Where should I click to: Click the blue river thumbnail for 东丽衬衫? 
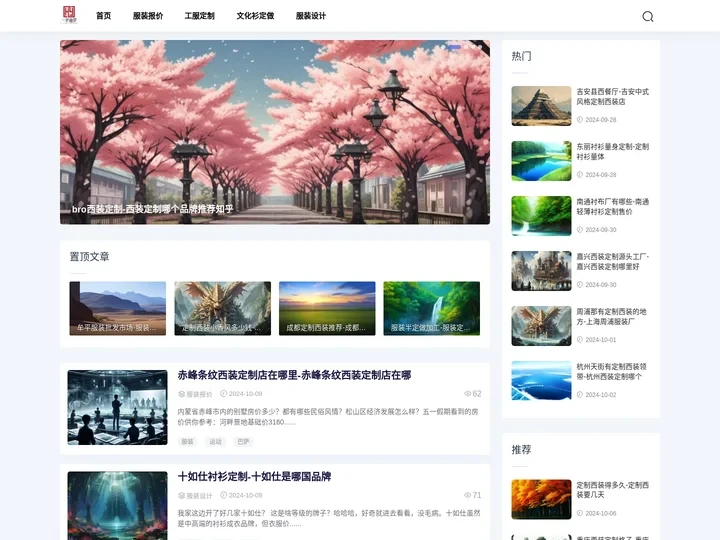pyautogui.click(x=541, y=161)
